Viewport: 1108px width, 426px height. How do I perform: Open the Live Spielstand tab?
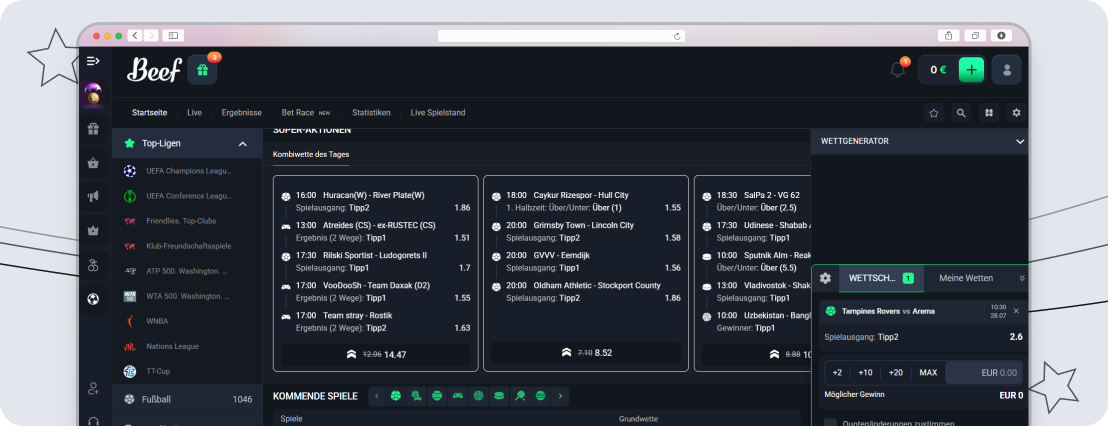click(x=437, y=112)
